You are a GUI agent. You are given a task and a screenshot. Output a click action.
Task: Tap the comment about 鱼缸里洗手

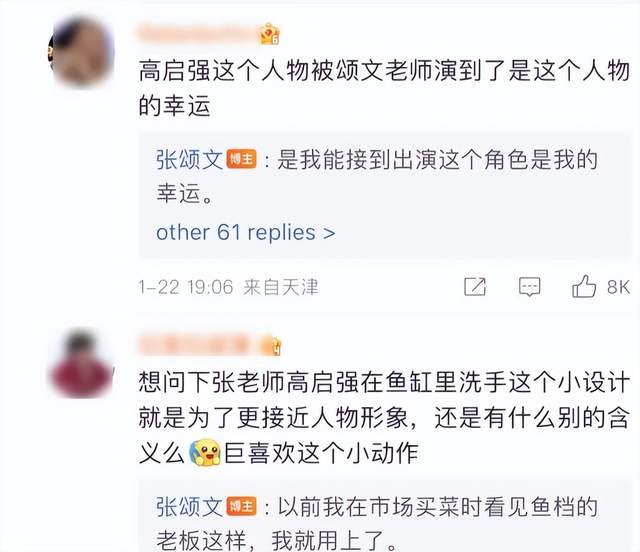click(x=384, y=418)
